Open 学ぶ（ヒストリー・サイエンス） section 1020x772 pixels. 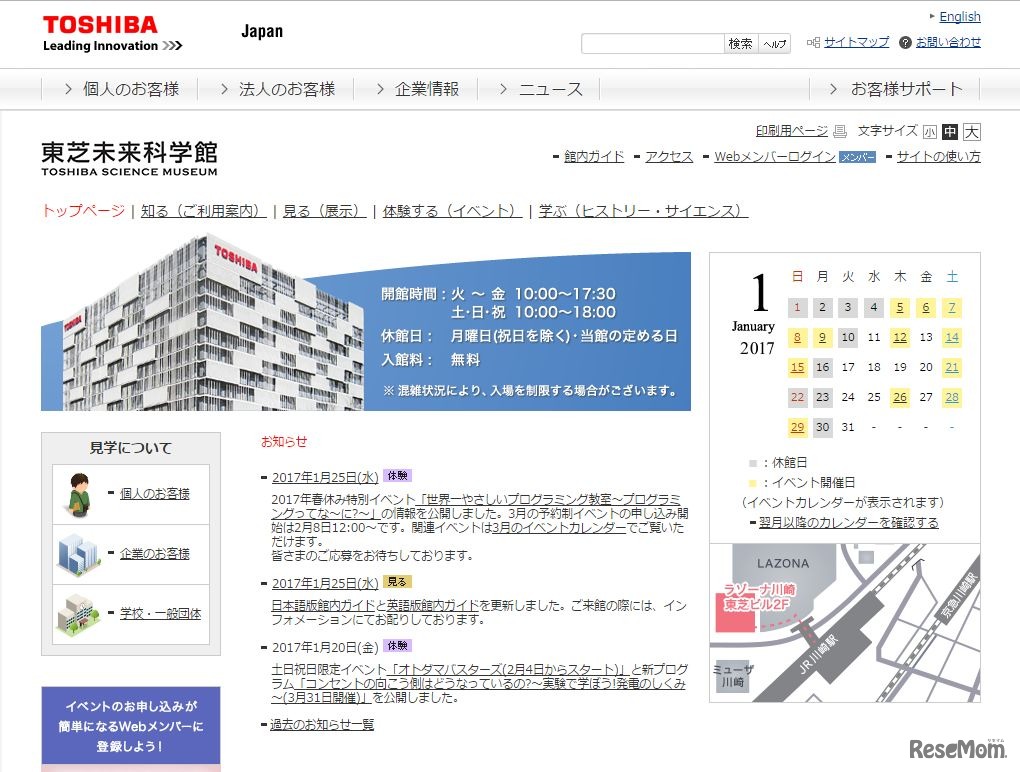(x=643, y=211)
